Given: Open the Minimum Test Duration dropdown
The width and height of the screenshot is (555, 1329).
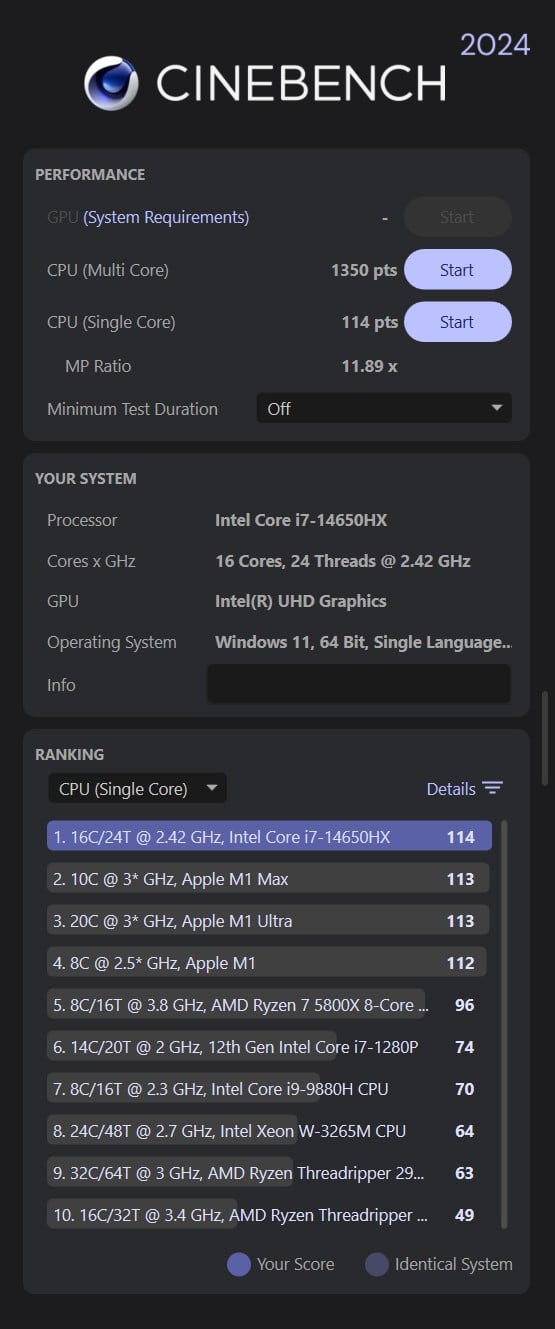Looking at the screenshot, I should pyautogui.click(x=384, y=408).
